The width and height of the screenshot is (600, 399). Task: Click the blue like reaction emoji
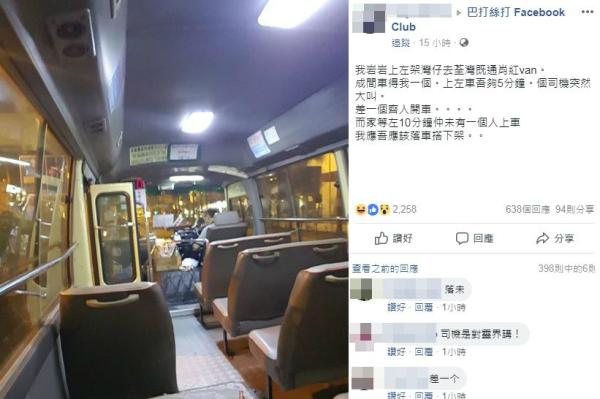click(373, 209)
